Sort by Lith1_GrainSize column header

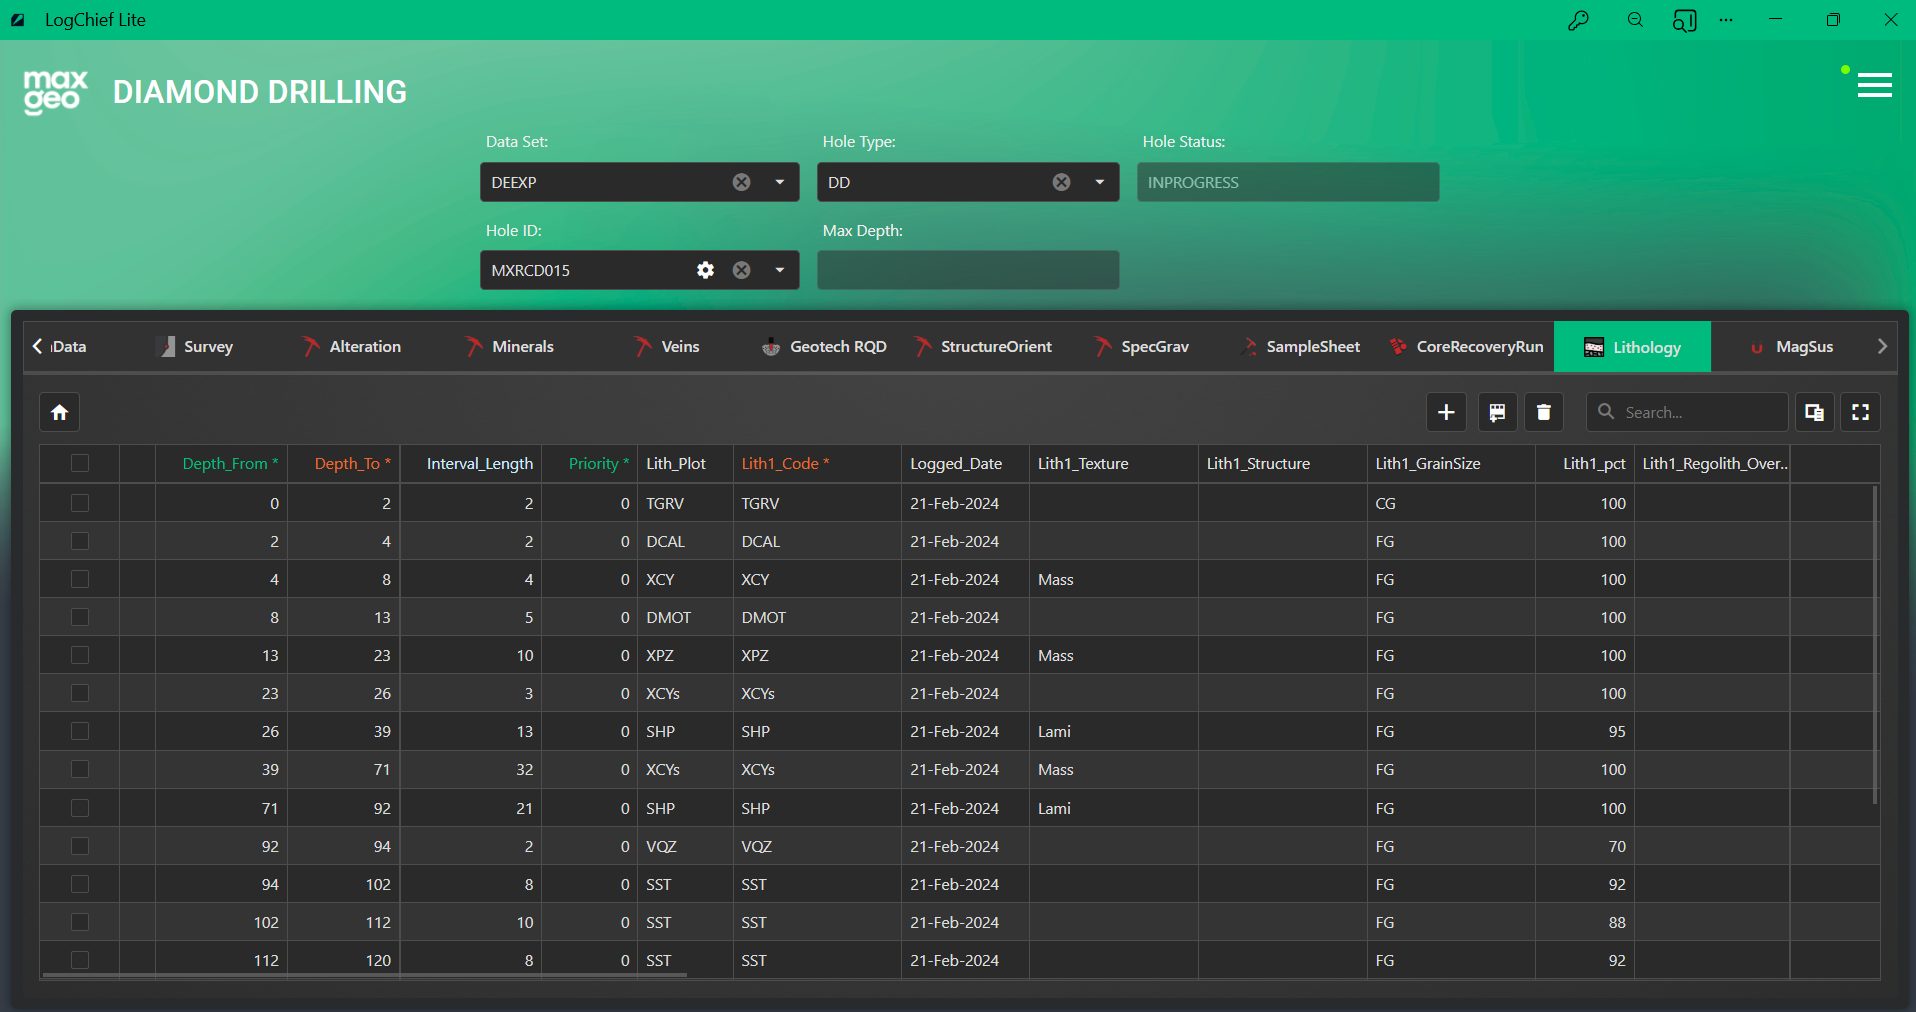click(1451, 463)
